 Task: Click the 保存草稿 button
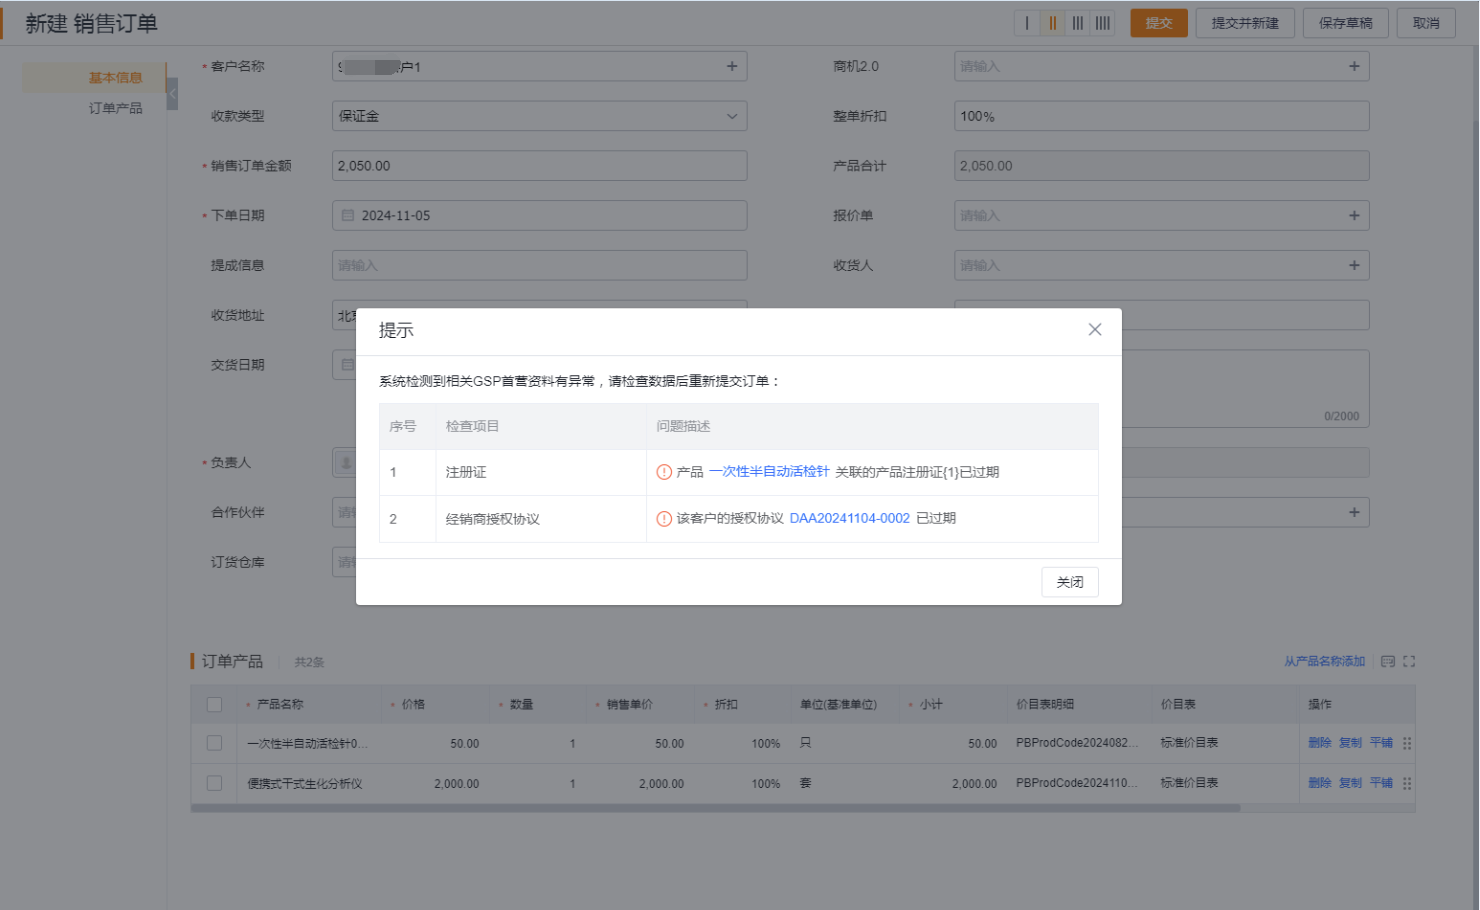tap(1345, 23)
